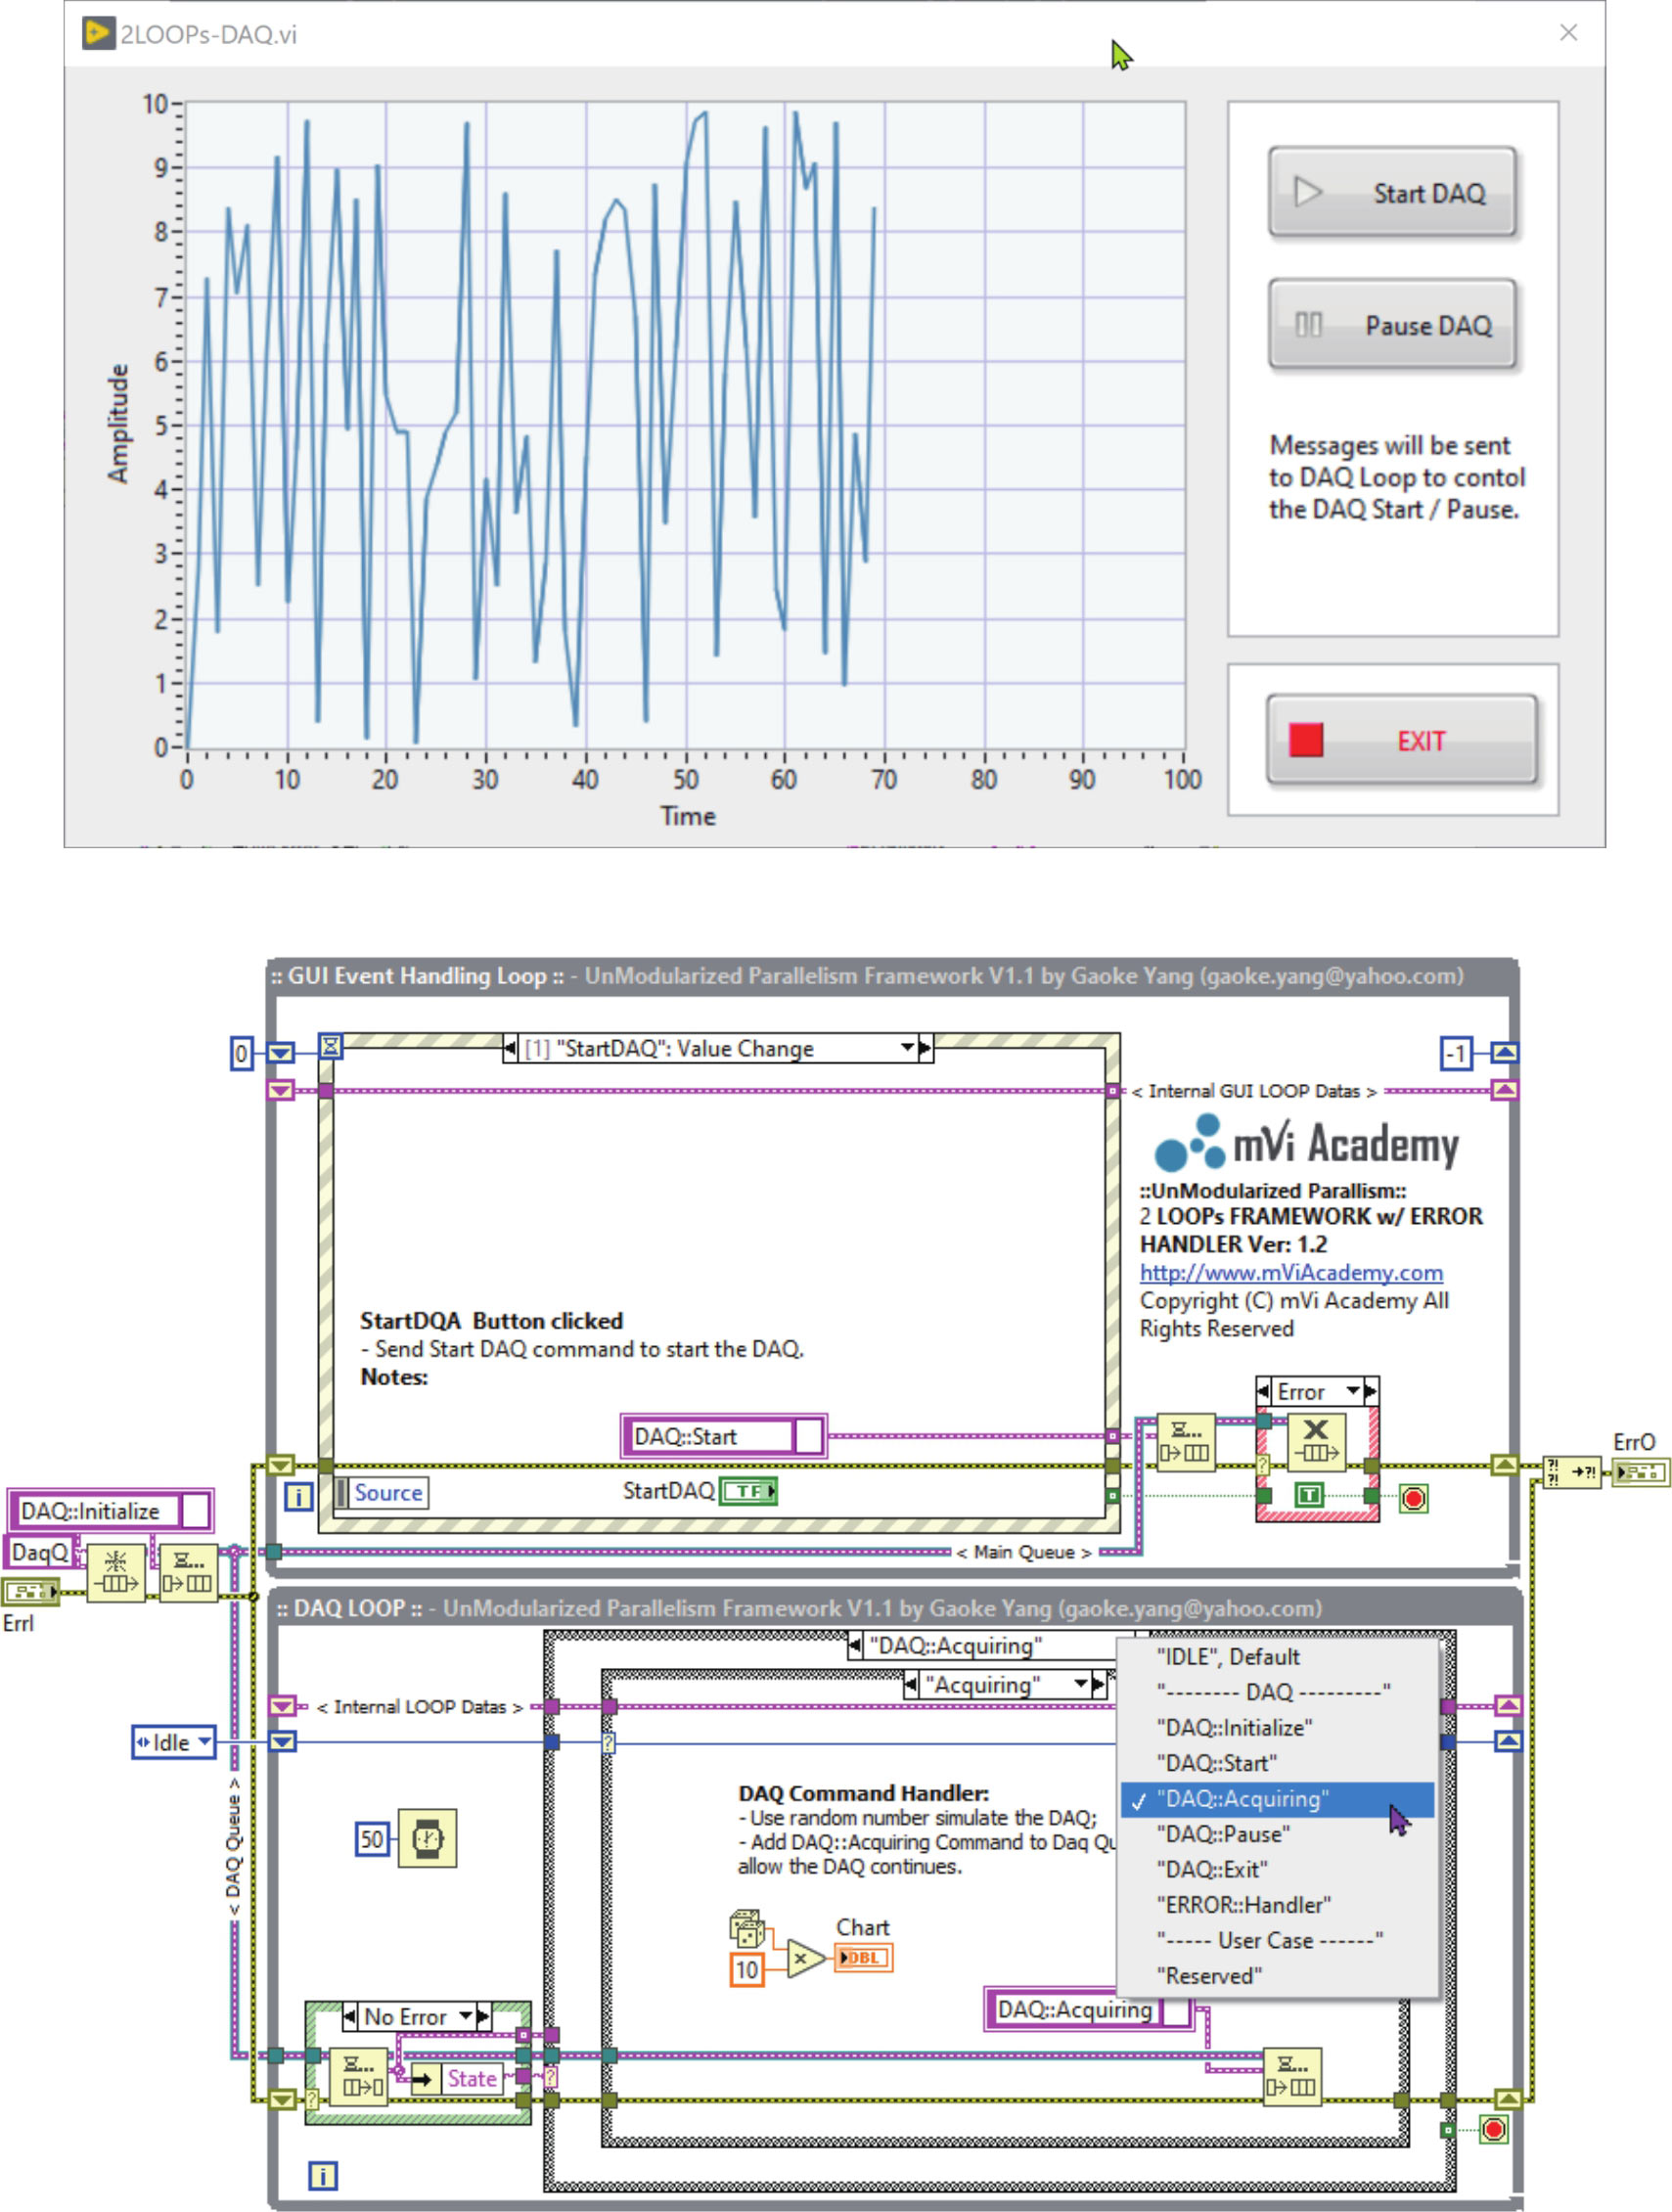
Task: Open the www.mViAcademy.com hyperlink
Action: point(1290,1272)
